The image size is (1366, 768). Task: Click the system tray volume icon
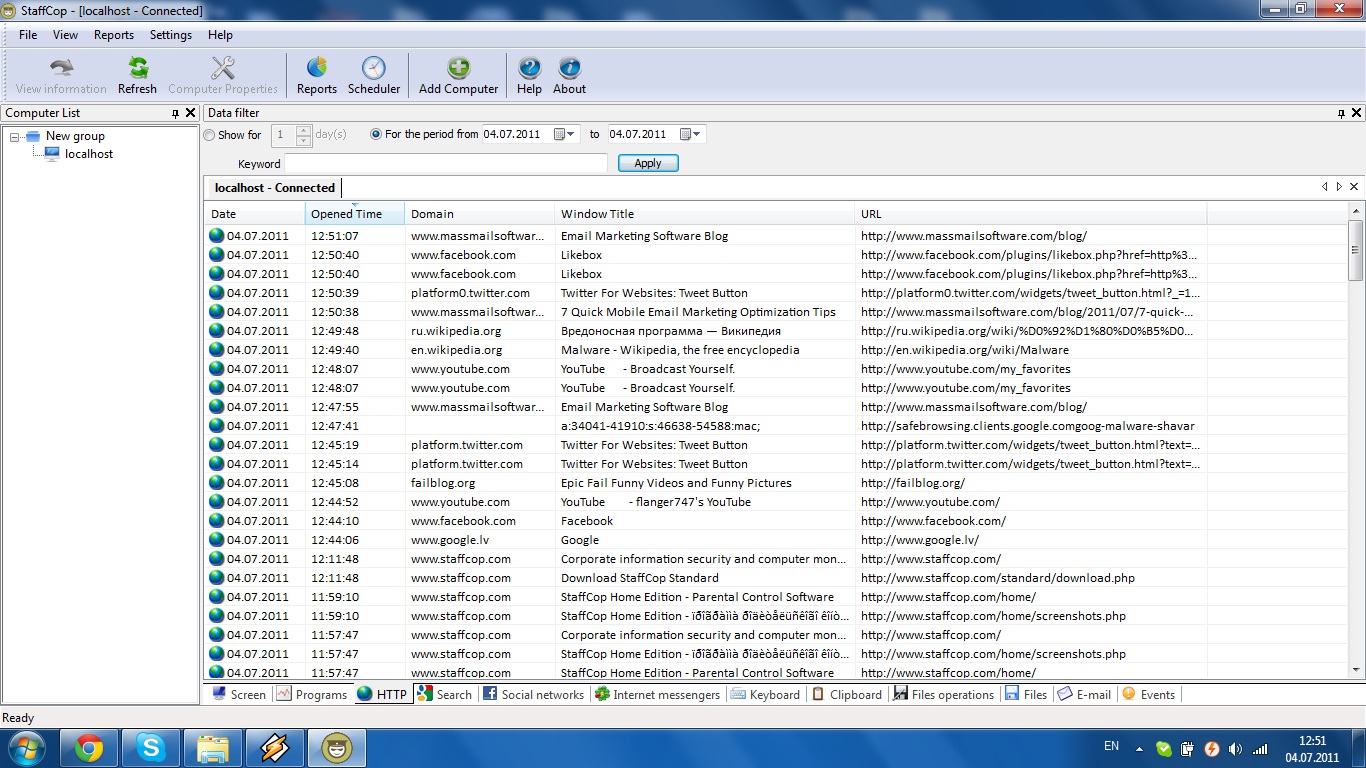click(x=1236, y=748)
